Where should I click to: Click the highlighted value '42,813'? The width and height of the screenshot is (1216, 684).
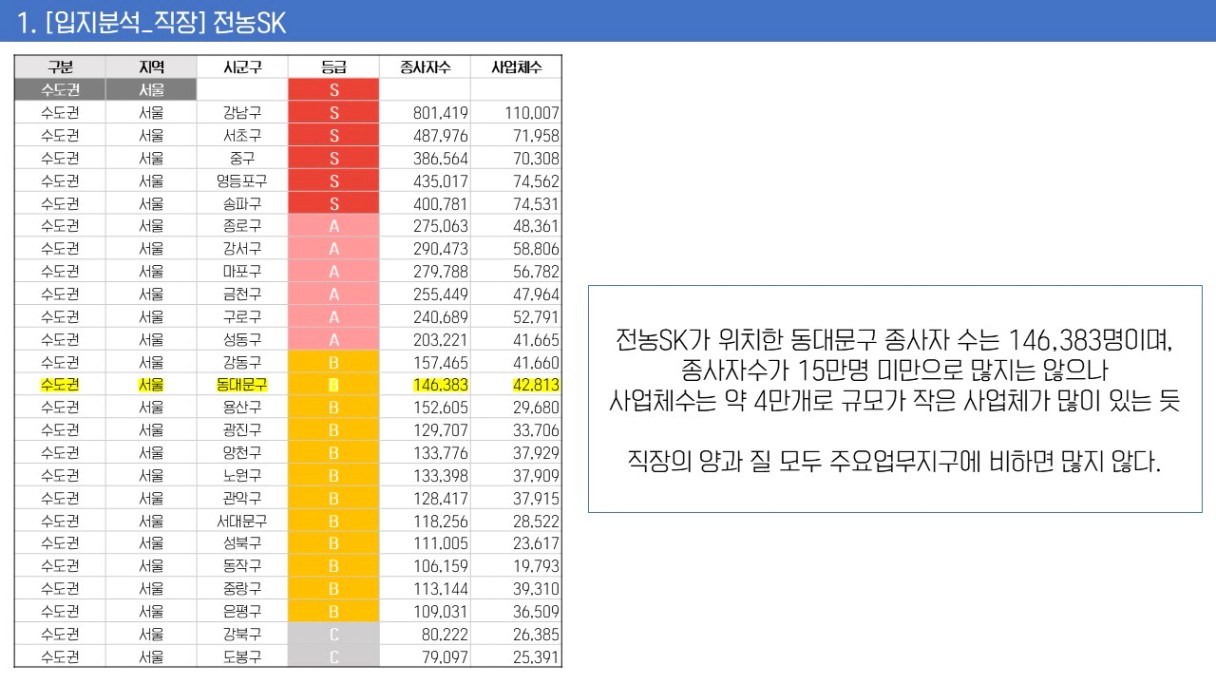[x=536, y=384]
